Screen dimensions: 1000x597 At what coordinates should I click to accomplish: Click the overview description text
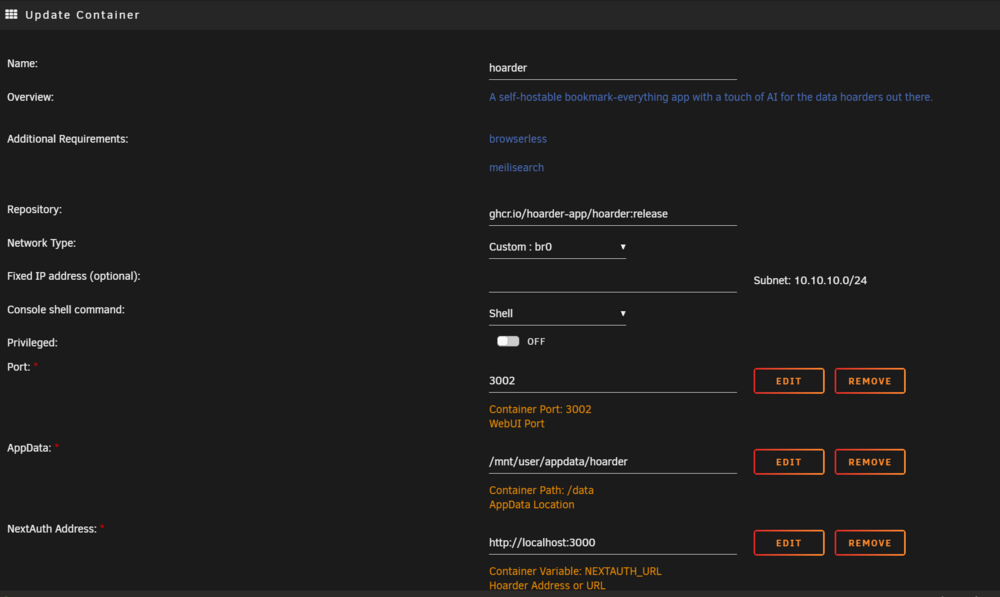(x=710, y=97)
